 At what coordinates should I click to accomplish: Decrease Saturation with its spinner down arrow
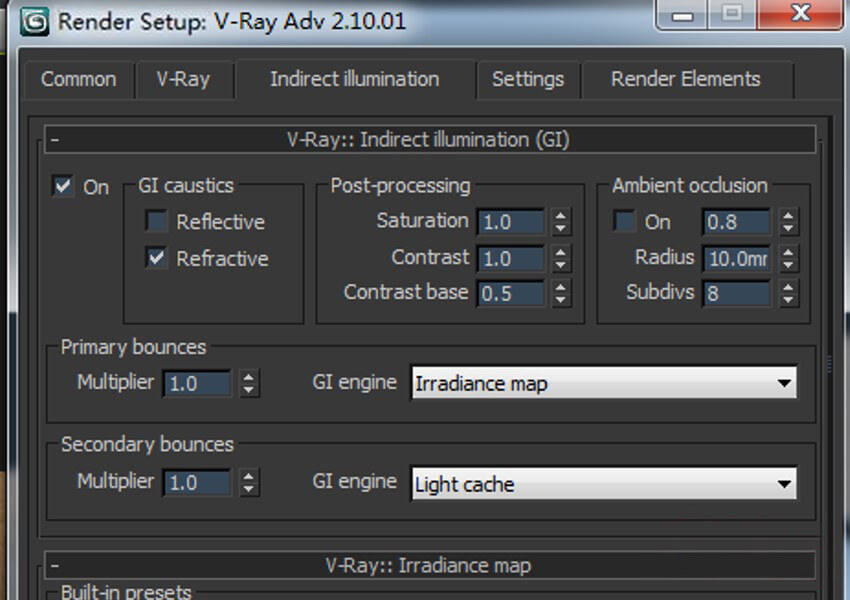pyautogui.click(x=561, y=228)
